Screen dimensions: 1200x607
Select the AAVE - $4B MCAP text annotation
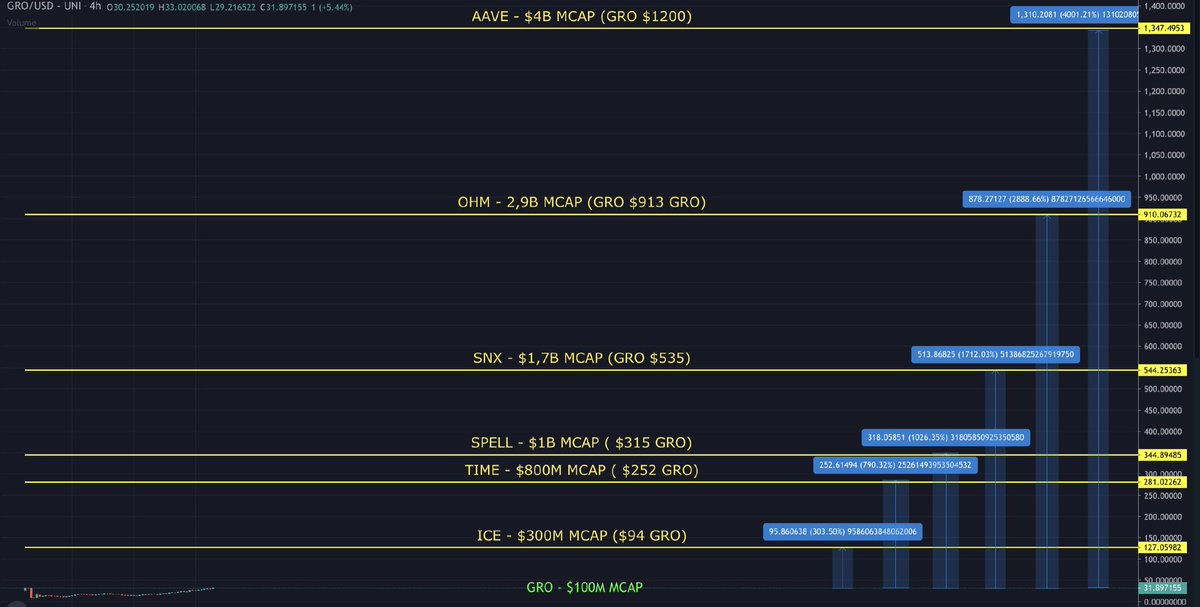pos(581,16)
